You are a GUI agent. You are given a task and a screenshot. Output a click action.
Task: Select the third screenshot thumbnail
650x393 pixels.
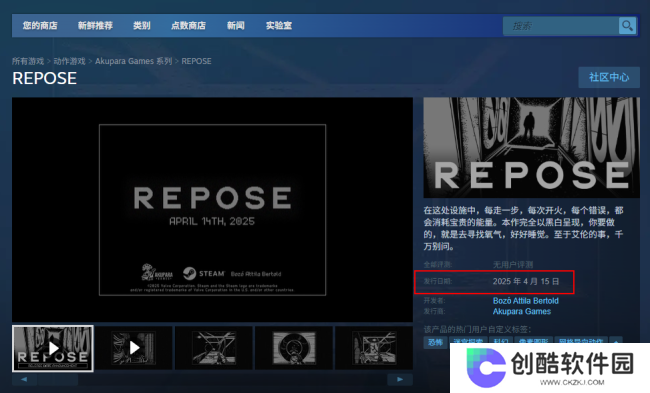click(214, 348)
